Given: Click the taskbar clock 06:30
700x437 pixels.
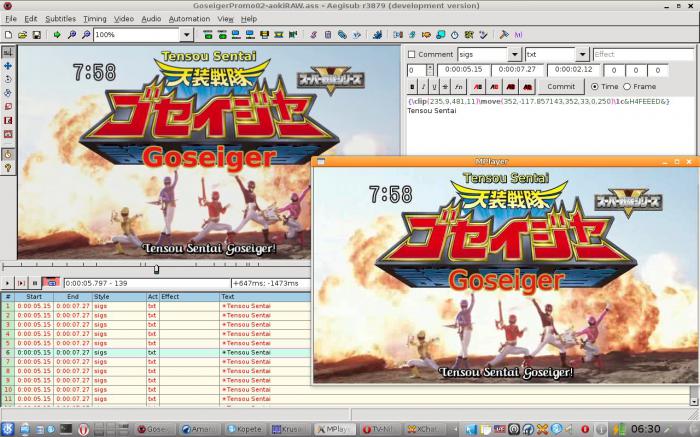Looking at the screenshot, I should [x=646, y=429].
